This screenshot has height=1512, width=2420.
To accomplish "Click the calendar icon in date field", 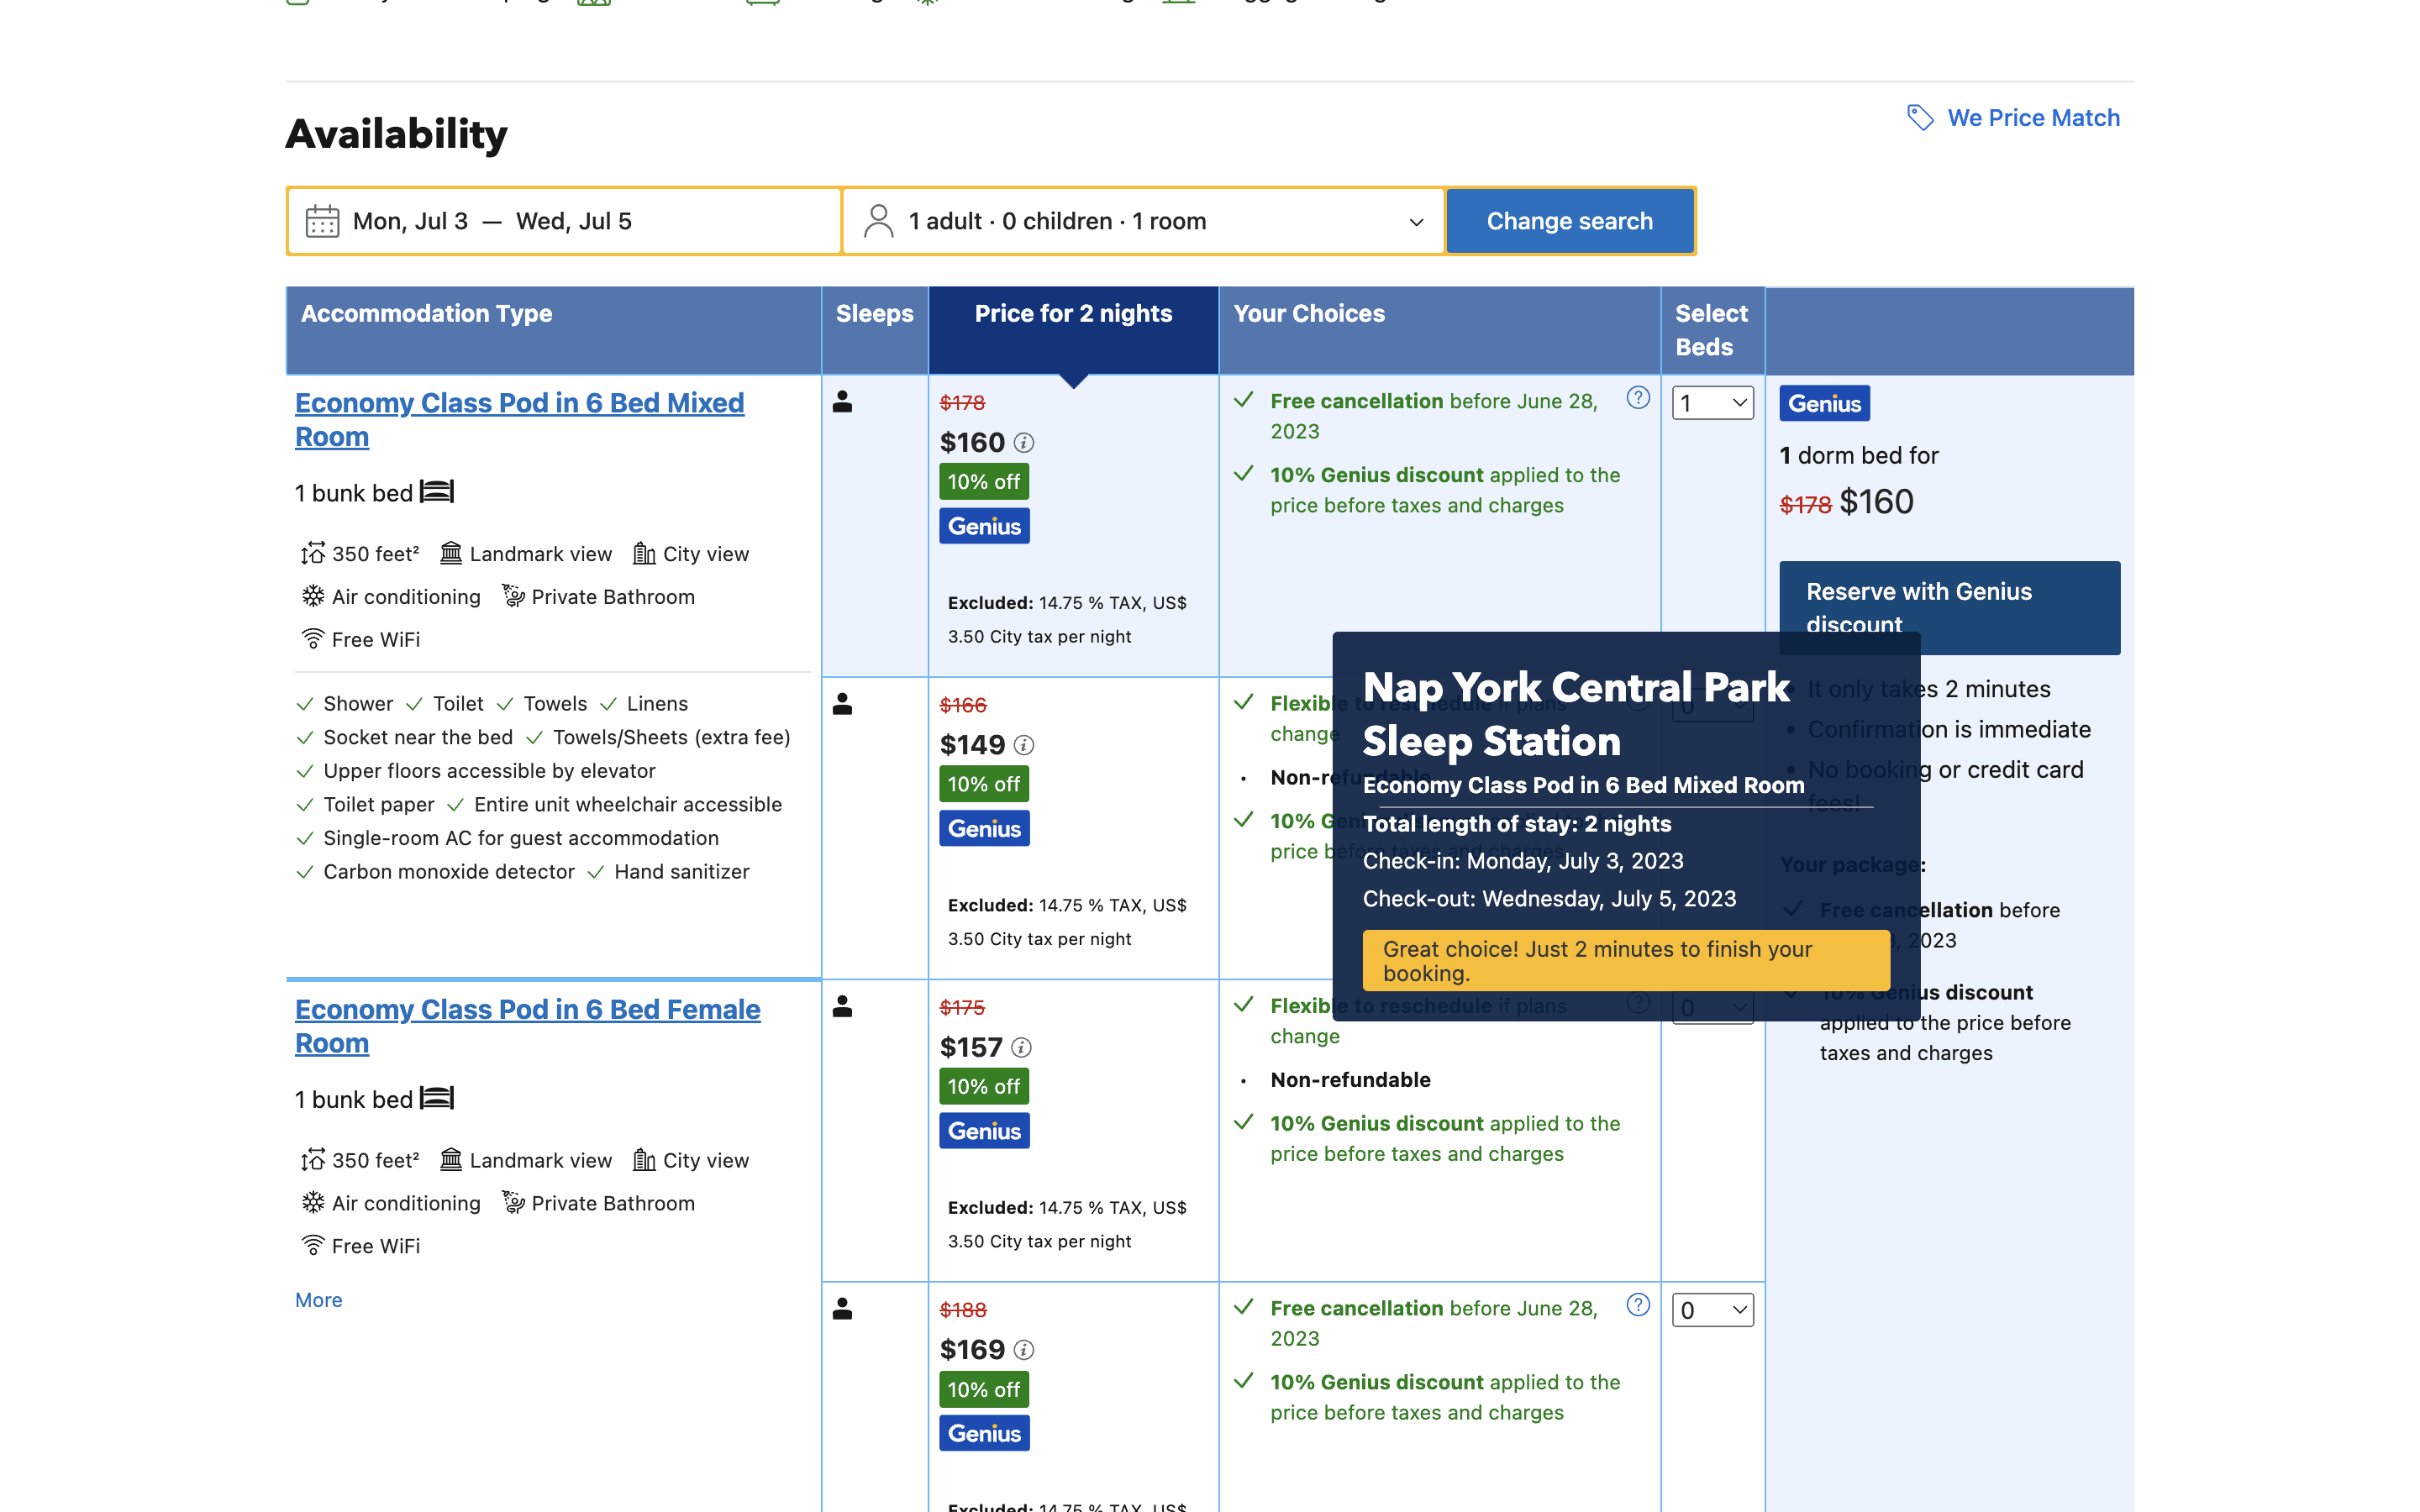I will pos(322,221).
